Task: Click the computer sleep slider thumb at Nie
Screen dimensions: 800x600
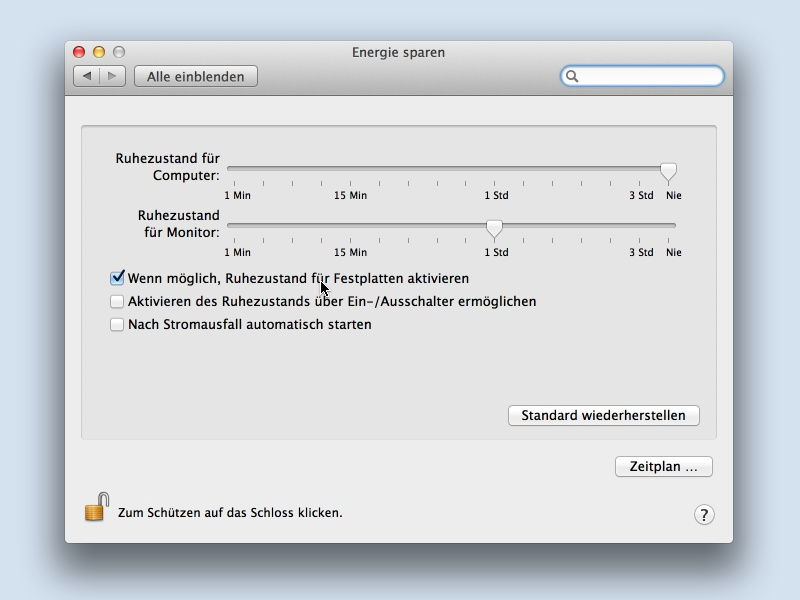Action: (x=668, y=172)
